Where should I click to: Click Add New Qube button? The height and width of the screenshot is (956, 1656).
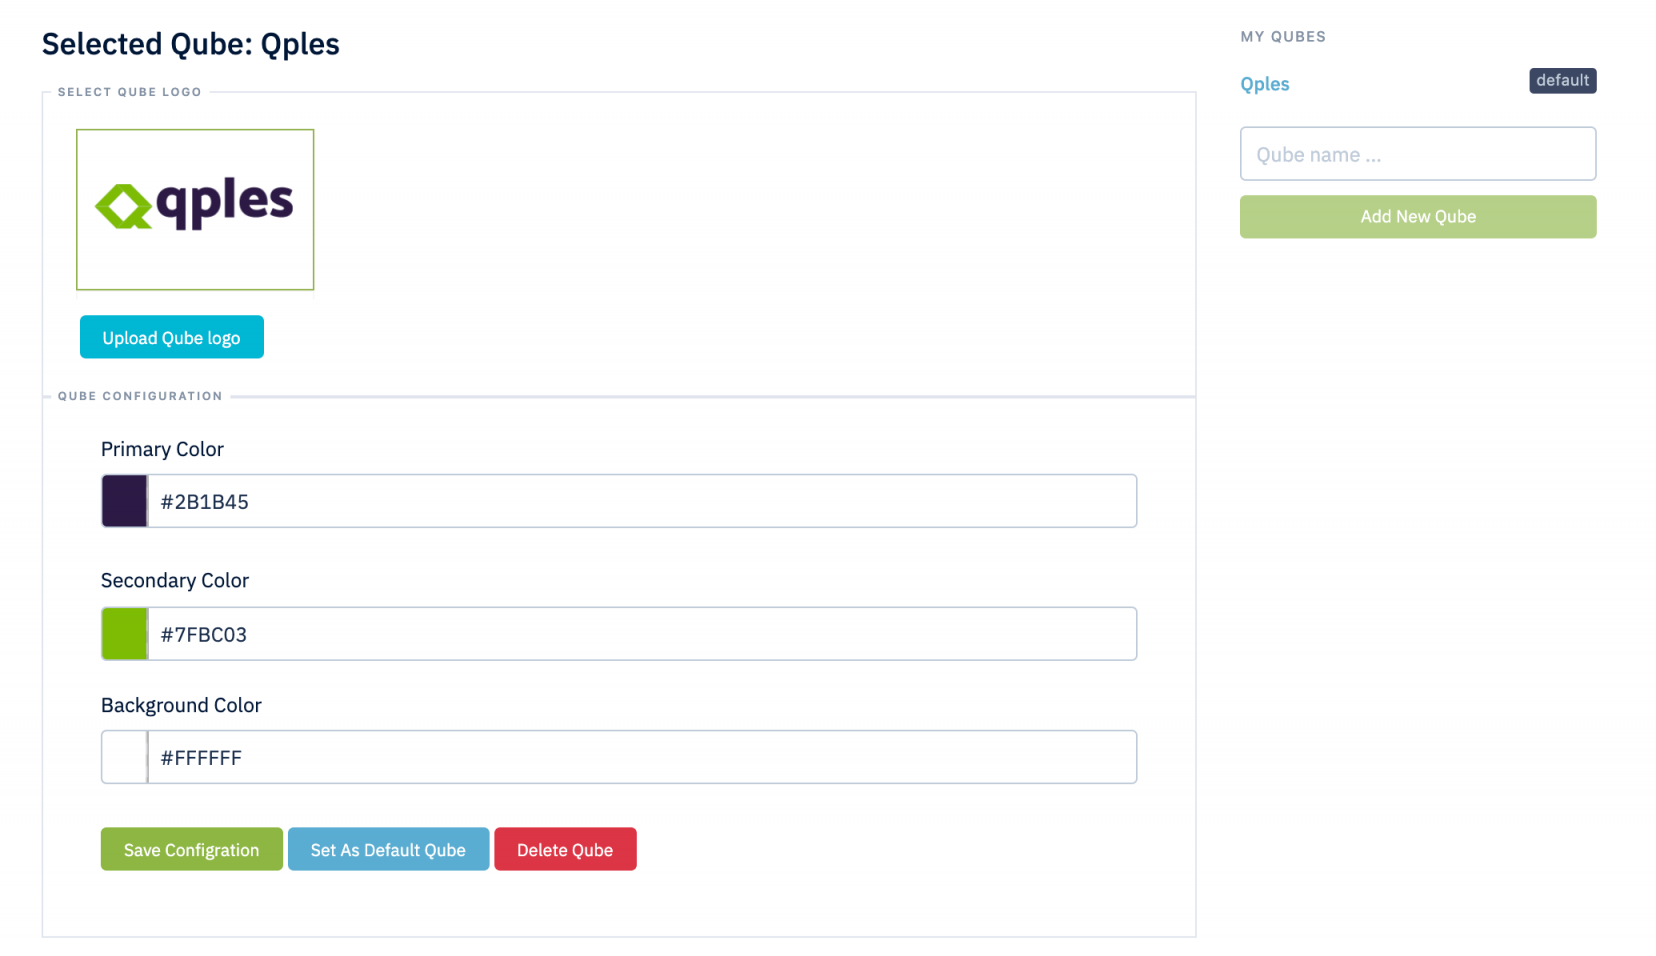click(1418, 217)
